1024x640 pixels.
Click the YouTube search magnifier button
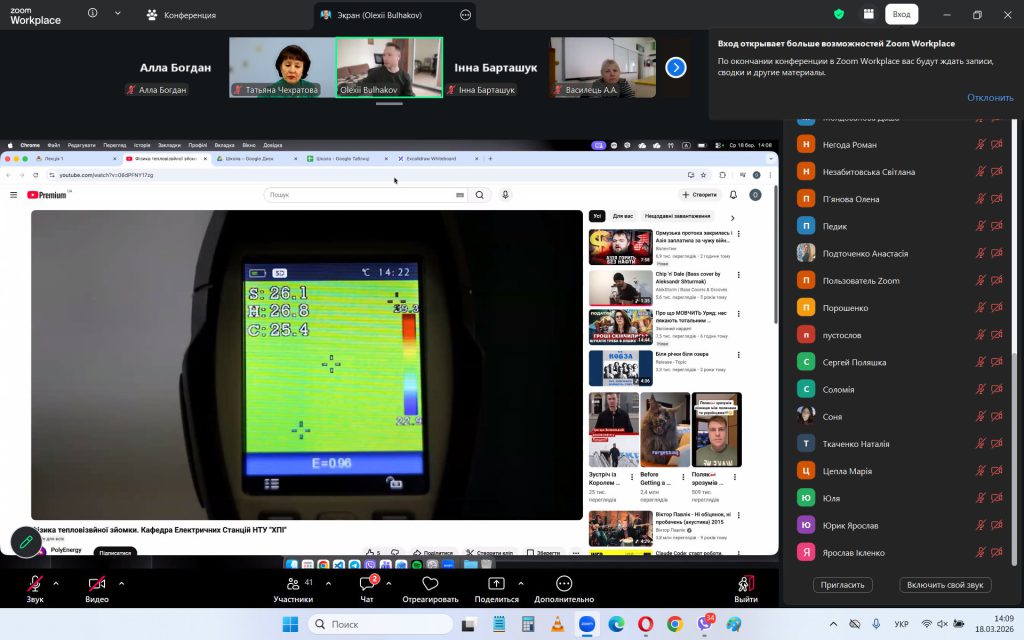click(x=479, y=195)
